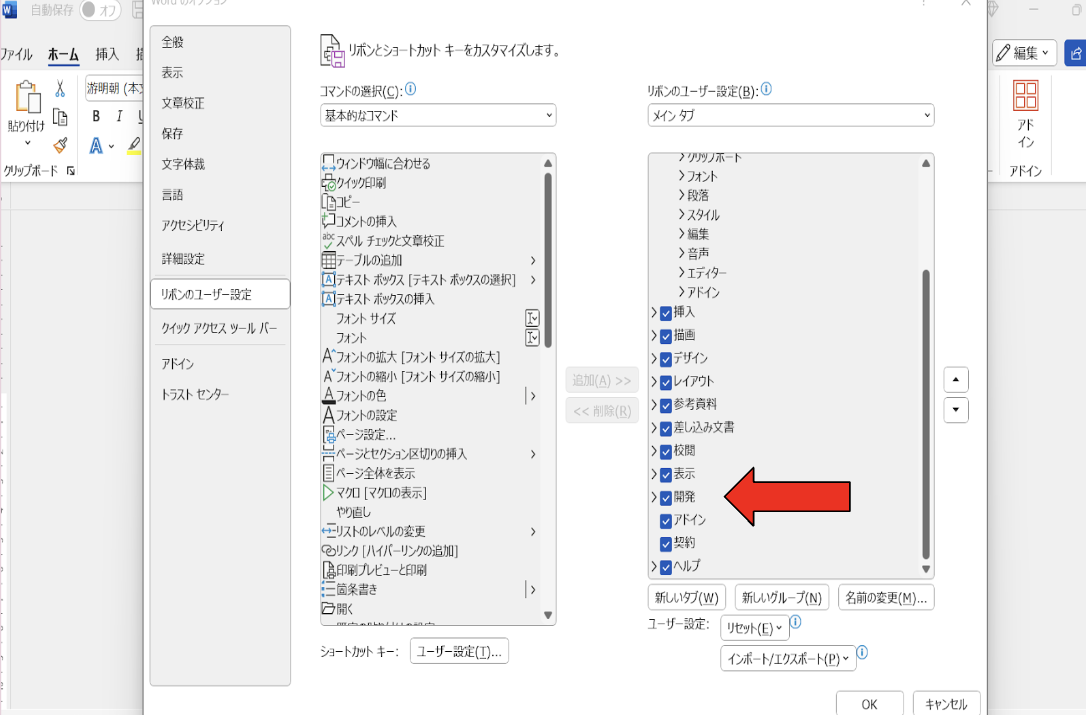Open shortcut key ユーザー設定 button

tap(459, 651)
